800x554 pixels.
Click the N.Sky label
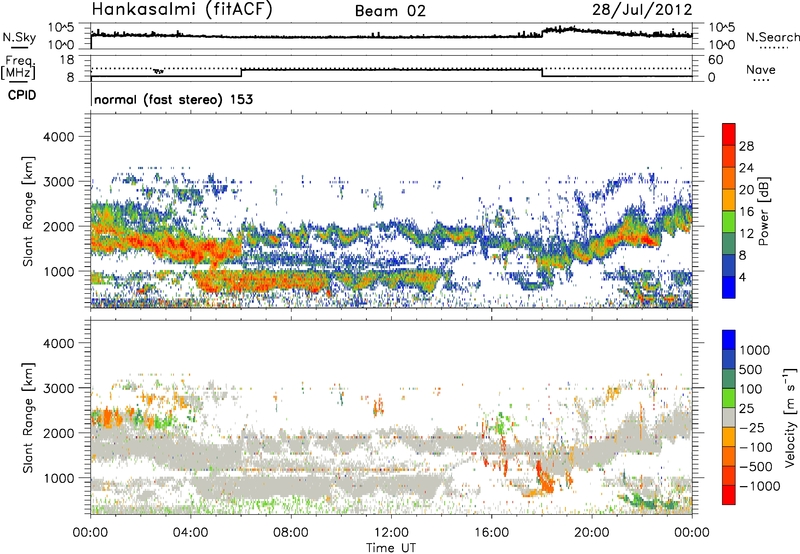(19, 37)
